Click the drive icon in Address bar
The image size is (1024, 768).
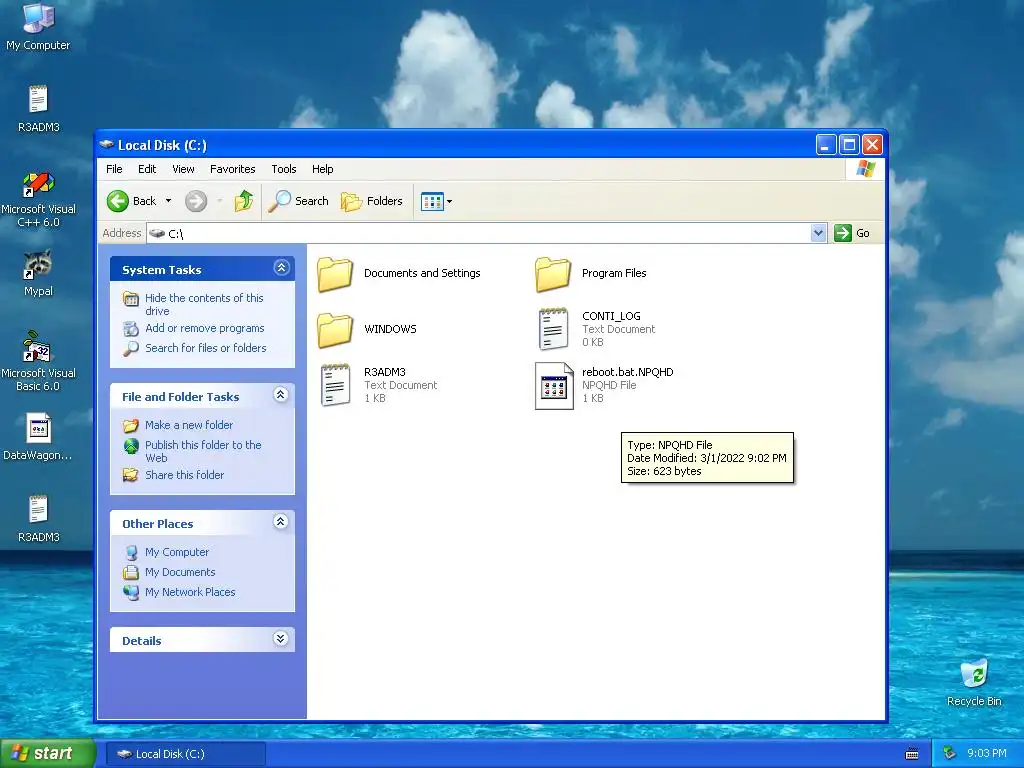pyautogui.click(x=157, y=233)
